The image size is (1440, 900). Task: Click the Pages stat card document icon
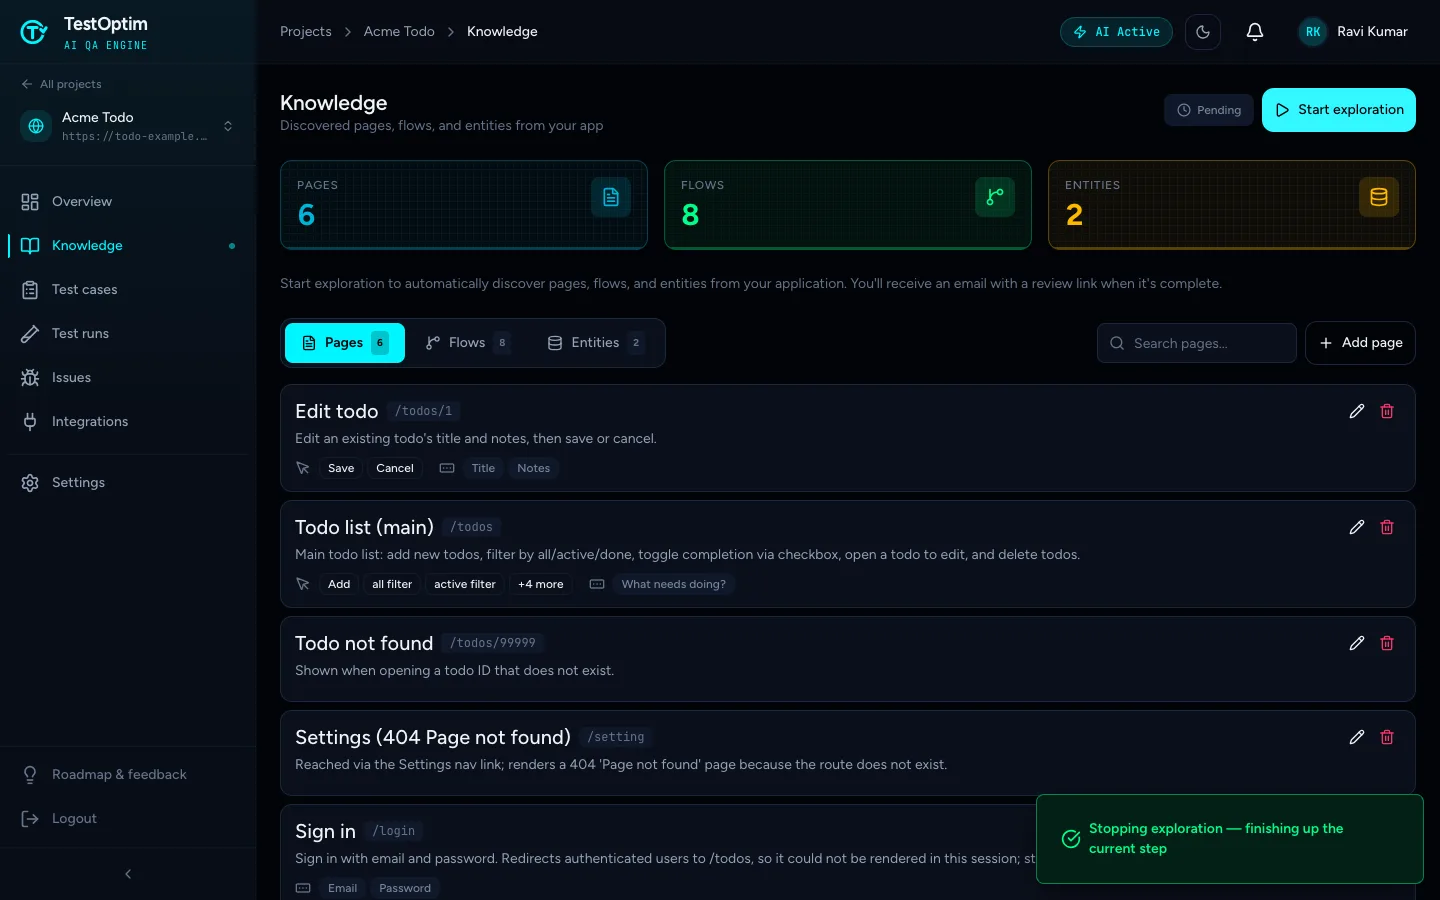coord(611,197)
